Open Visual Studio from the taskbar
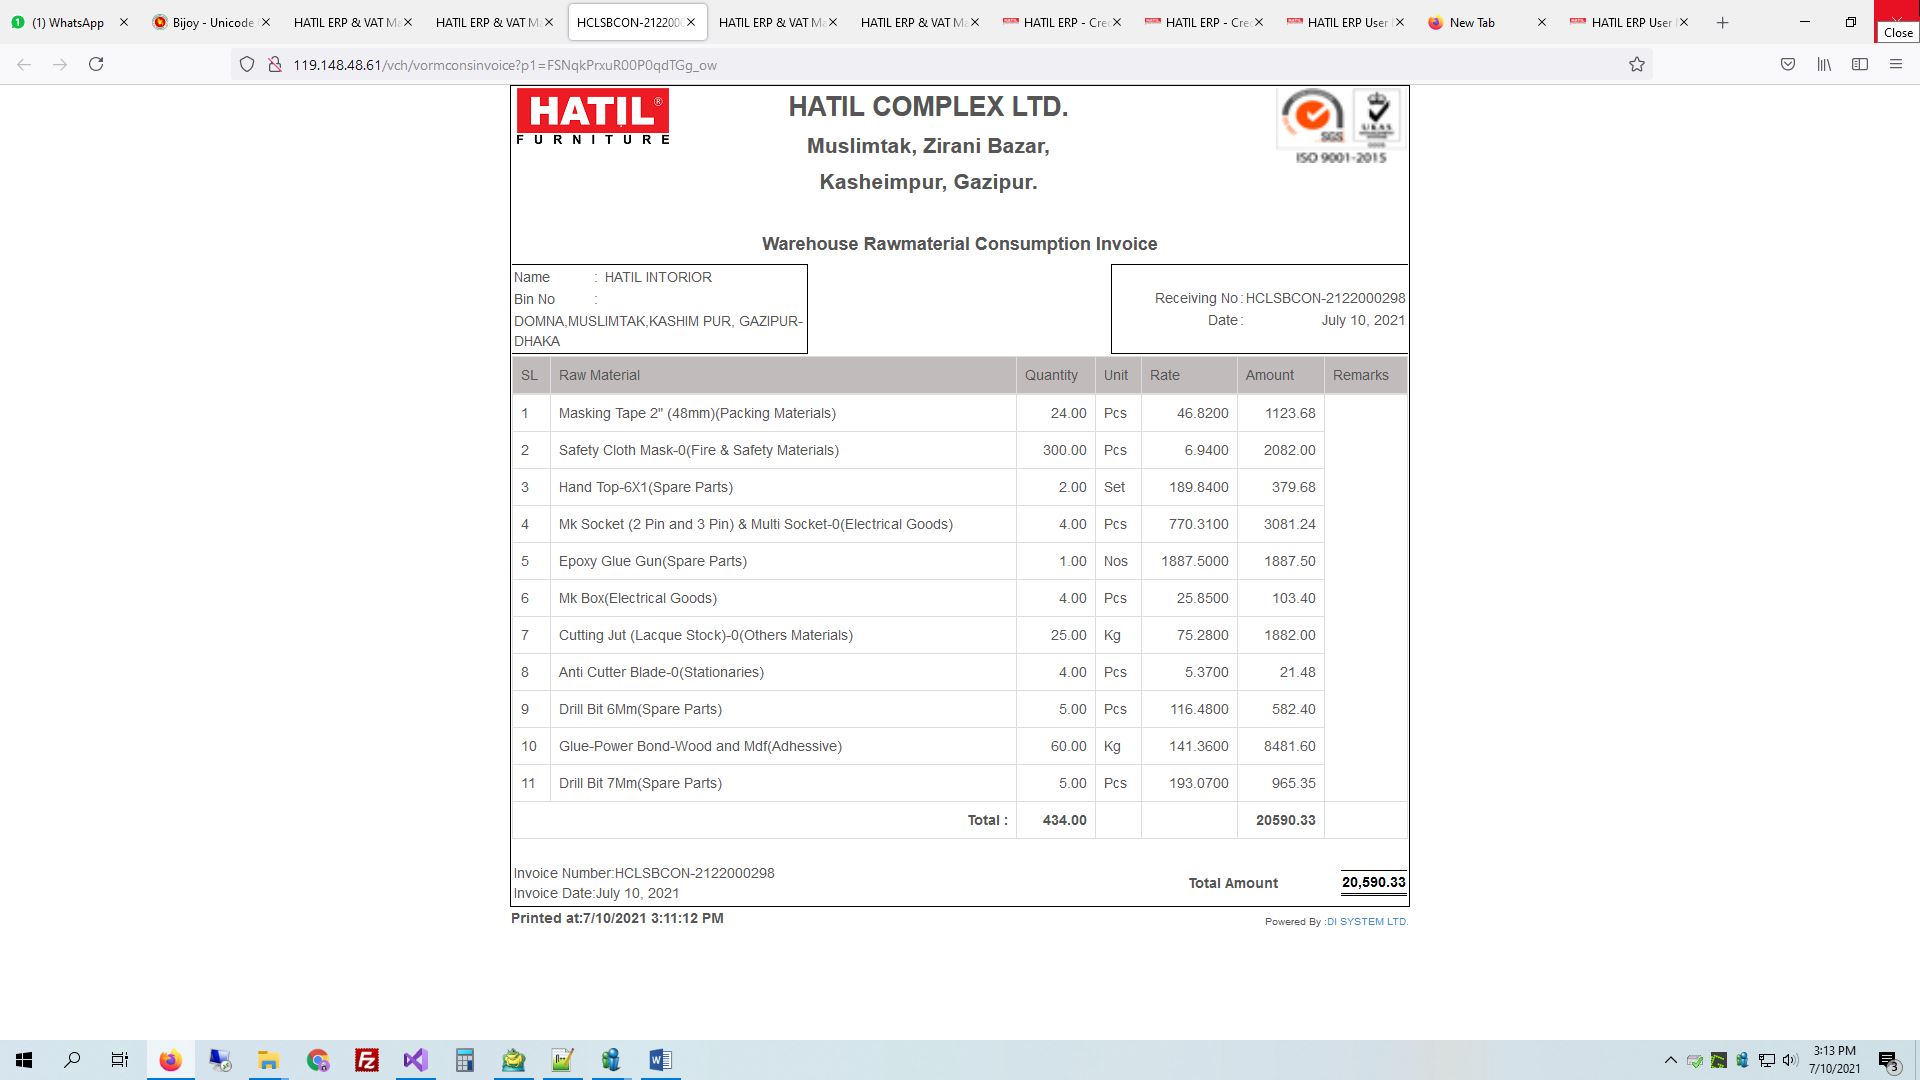1920x1080 pixels. pyautogui.click(x=416, y=1060)
